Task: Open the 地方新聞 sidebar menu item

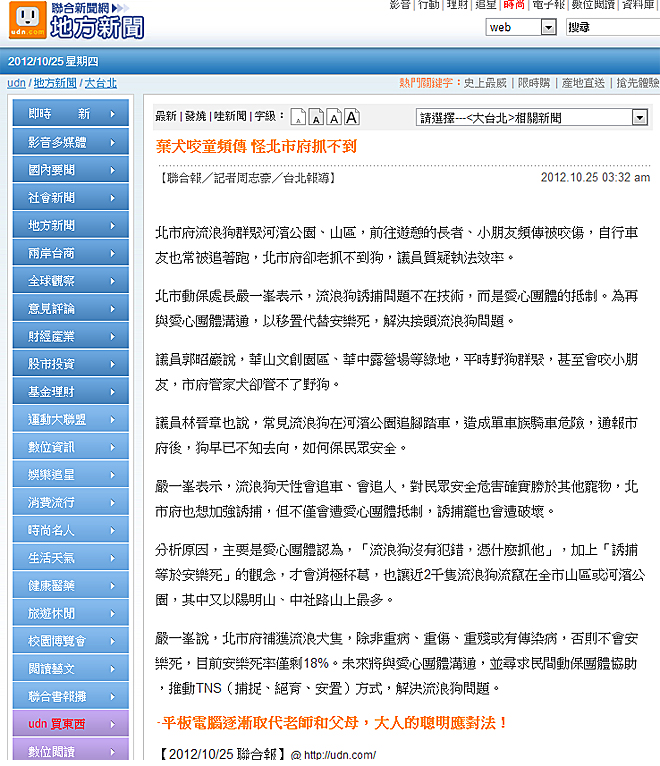Action: (60, 226)
